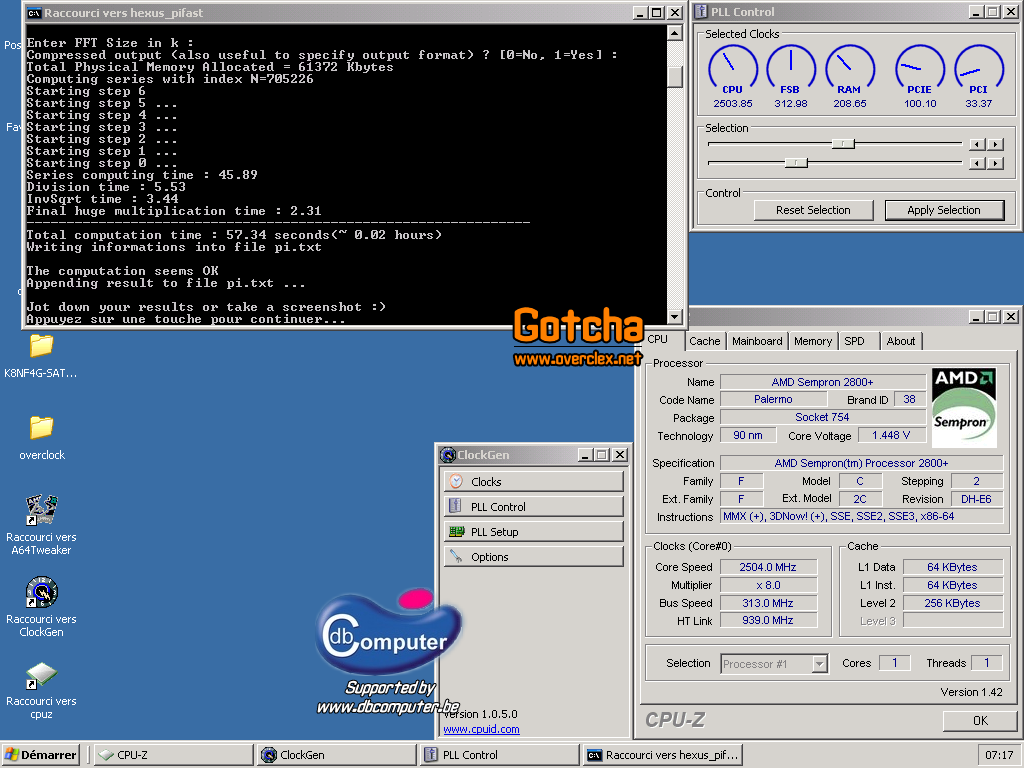Click the L1 Data value 64 KBytes
The image size is (1024, 768).
pyautogui.click(x=953, y=567)
